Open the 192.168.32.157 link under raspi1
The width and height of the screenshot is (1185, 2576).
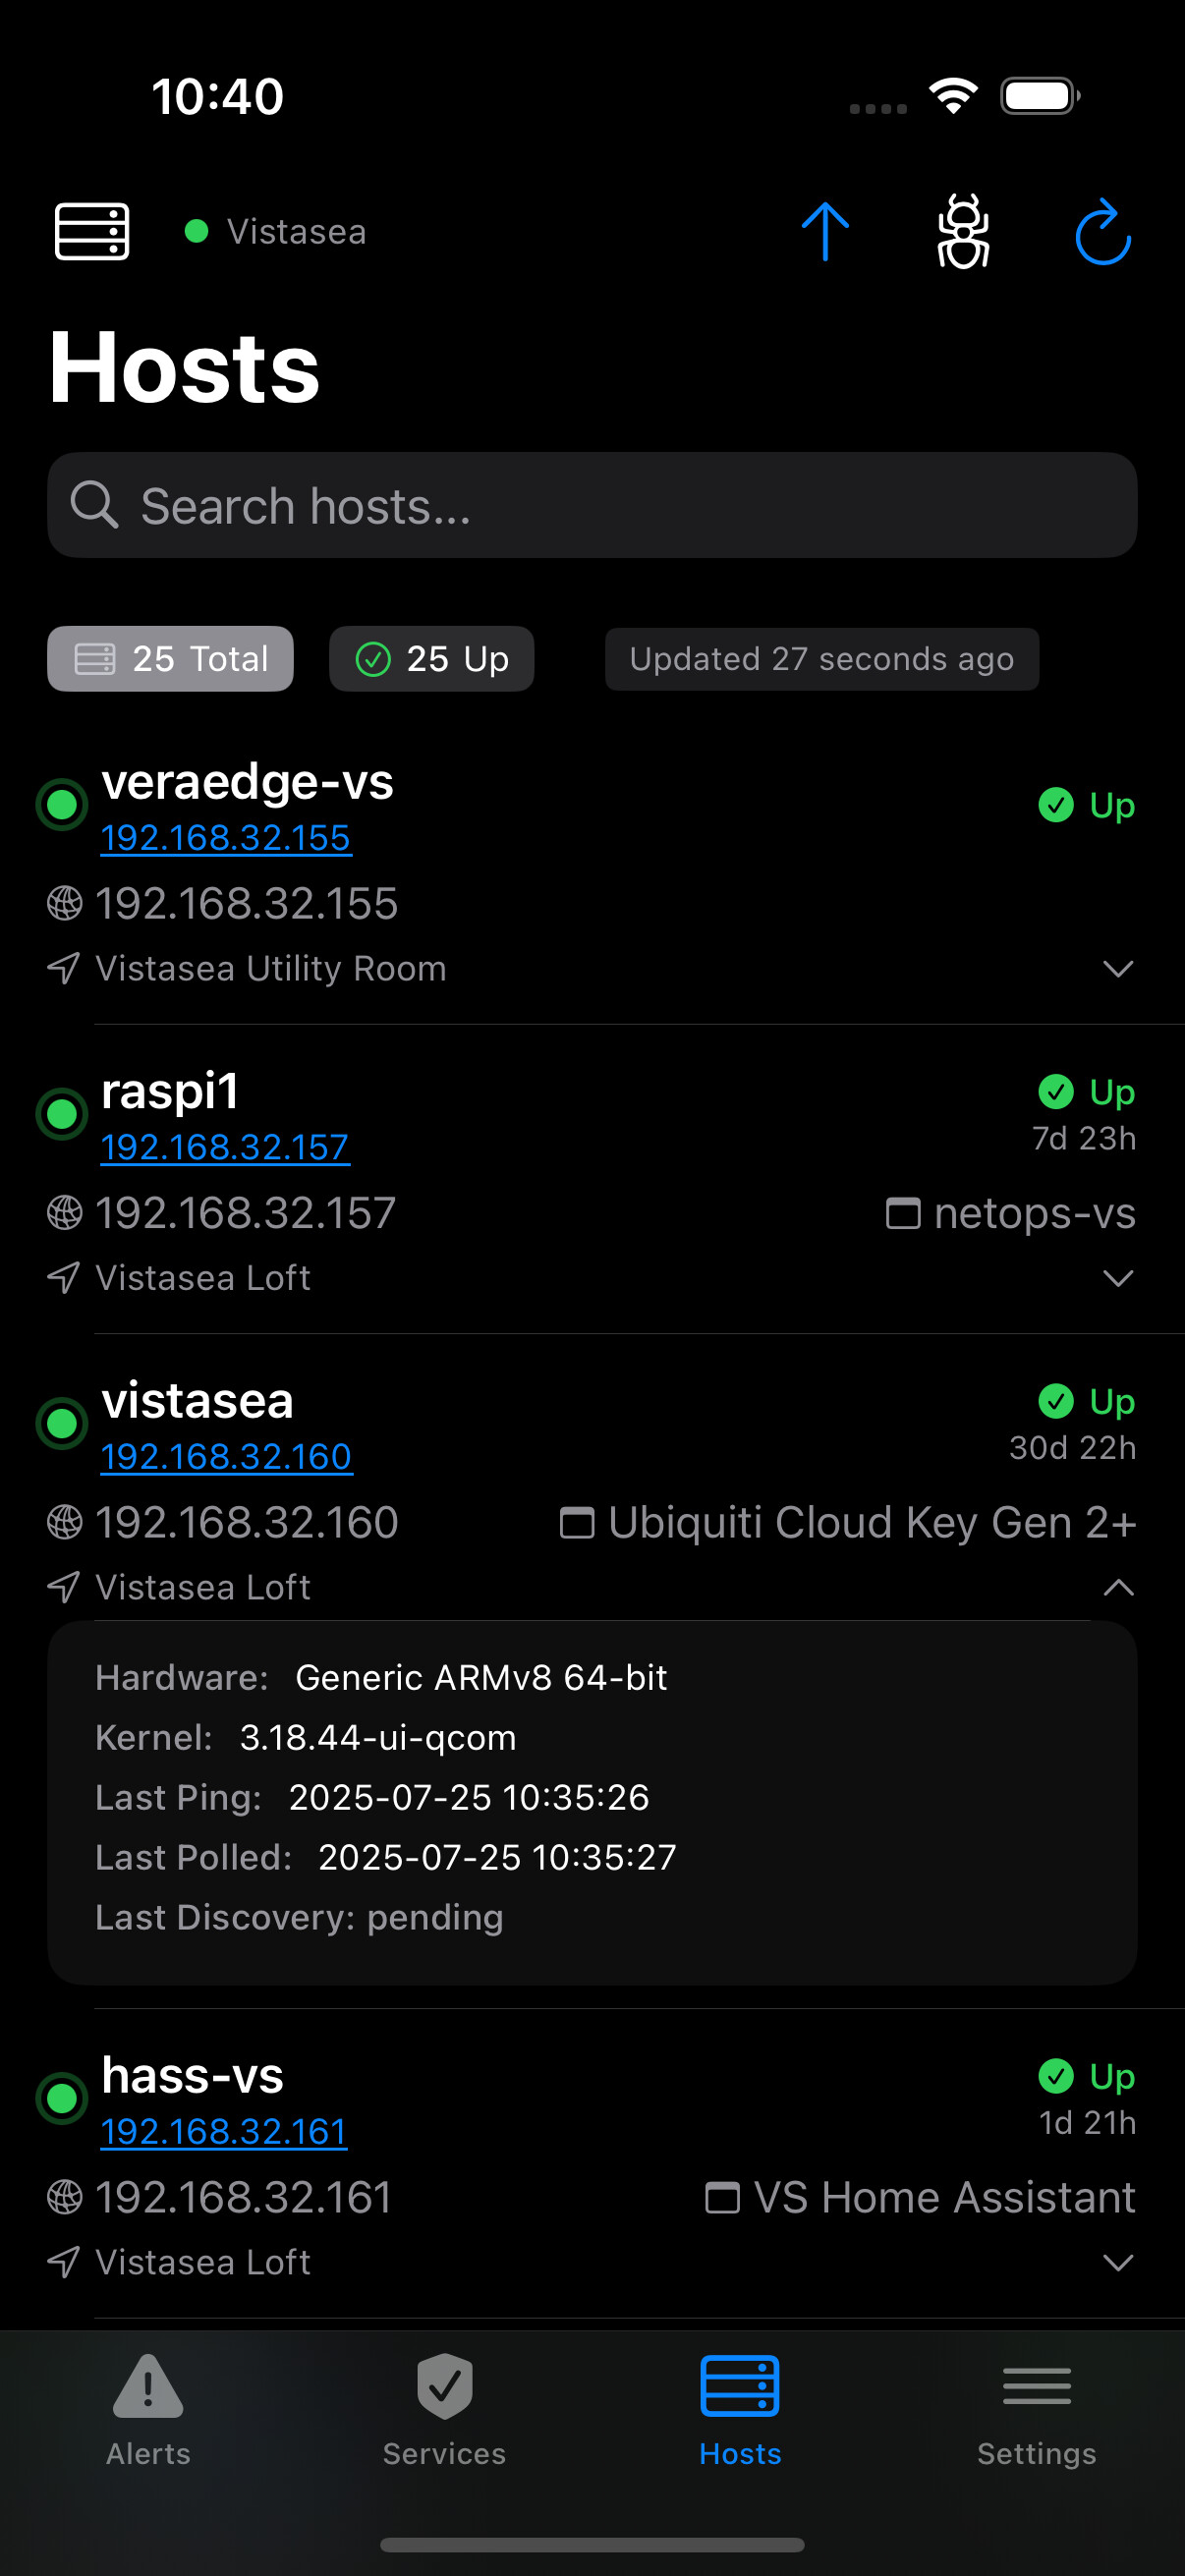pos(224,1147)
